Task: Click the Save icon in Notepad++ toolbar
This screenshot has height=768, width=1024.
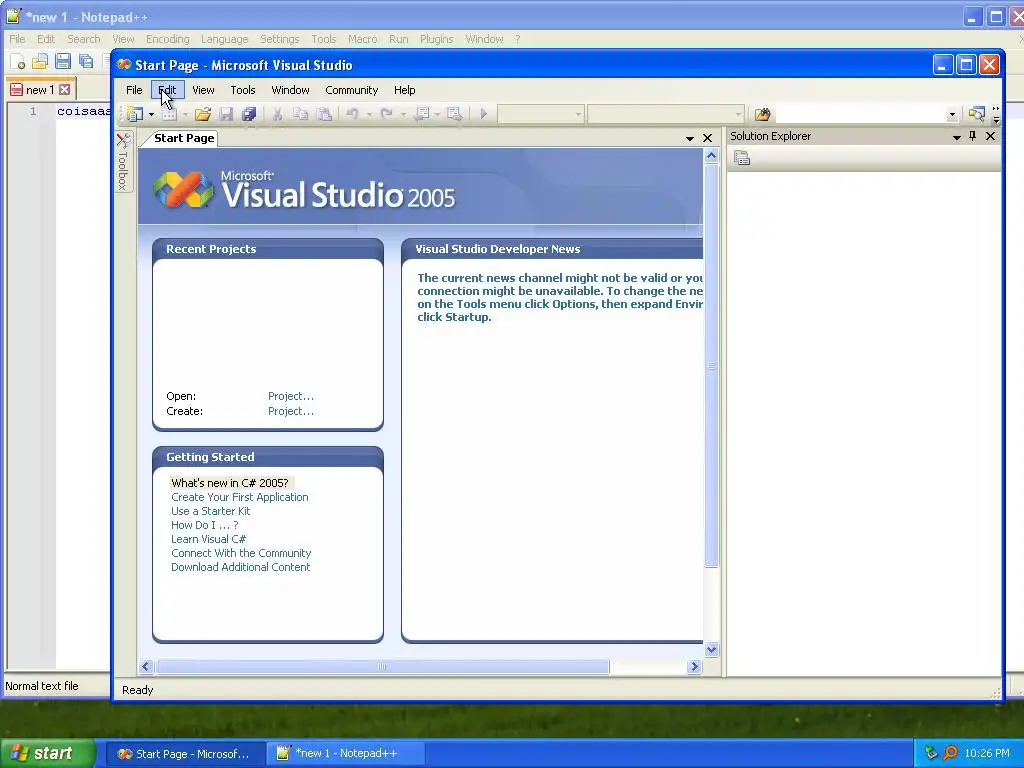Action: 63,61
